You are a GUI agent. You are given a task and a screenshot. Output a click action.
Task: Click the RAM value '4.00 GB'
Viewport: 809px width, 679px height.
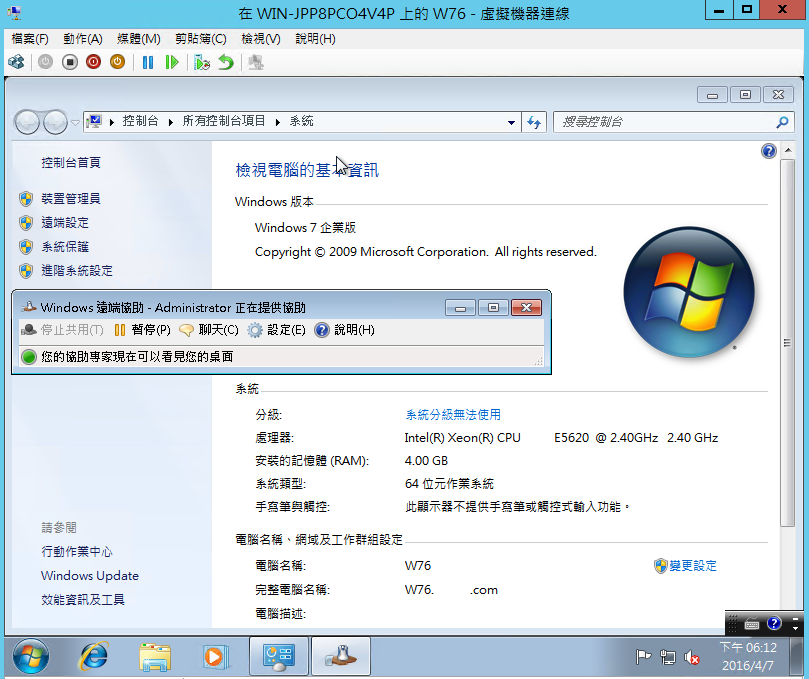point(426,461)
